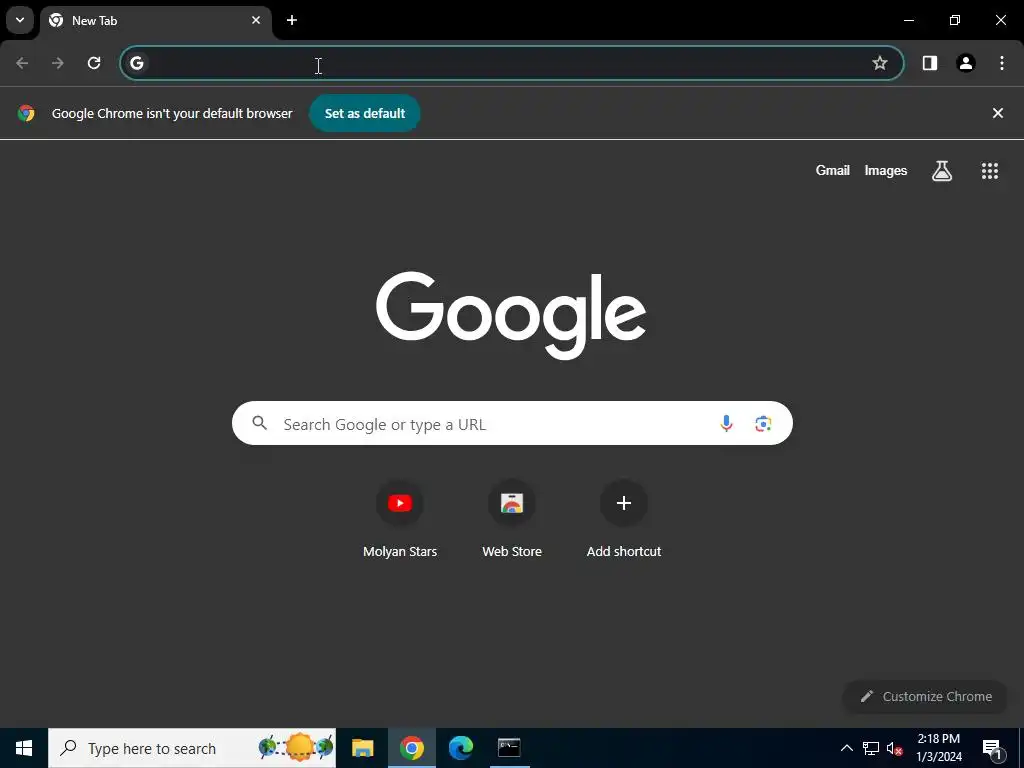Focus the Chrome address bar
1024x768 pixels.
[x=511, y=63]
